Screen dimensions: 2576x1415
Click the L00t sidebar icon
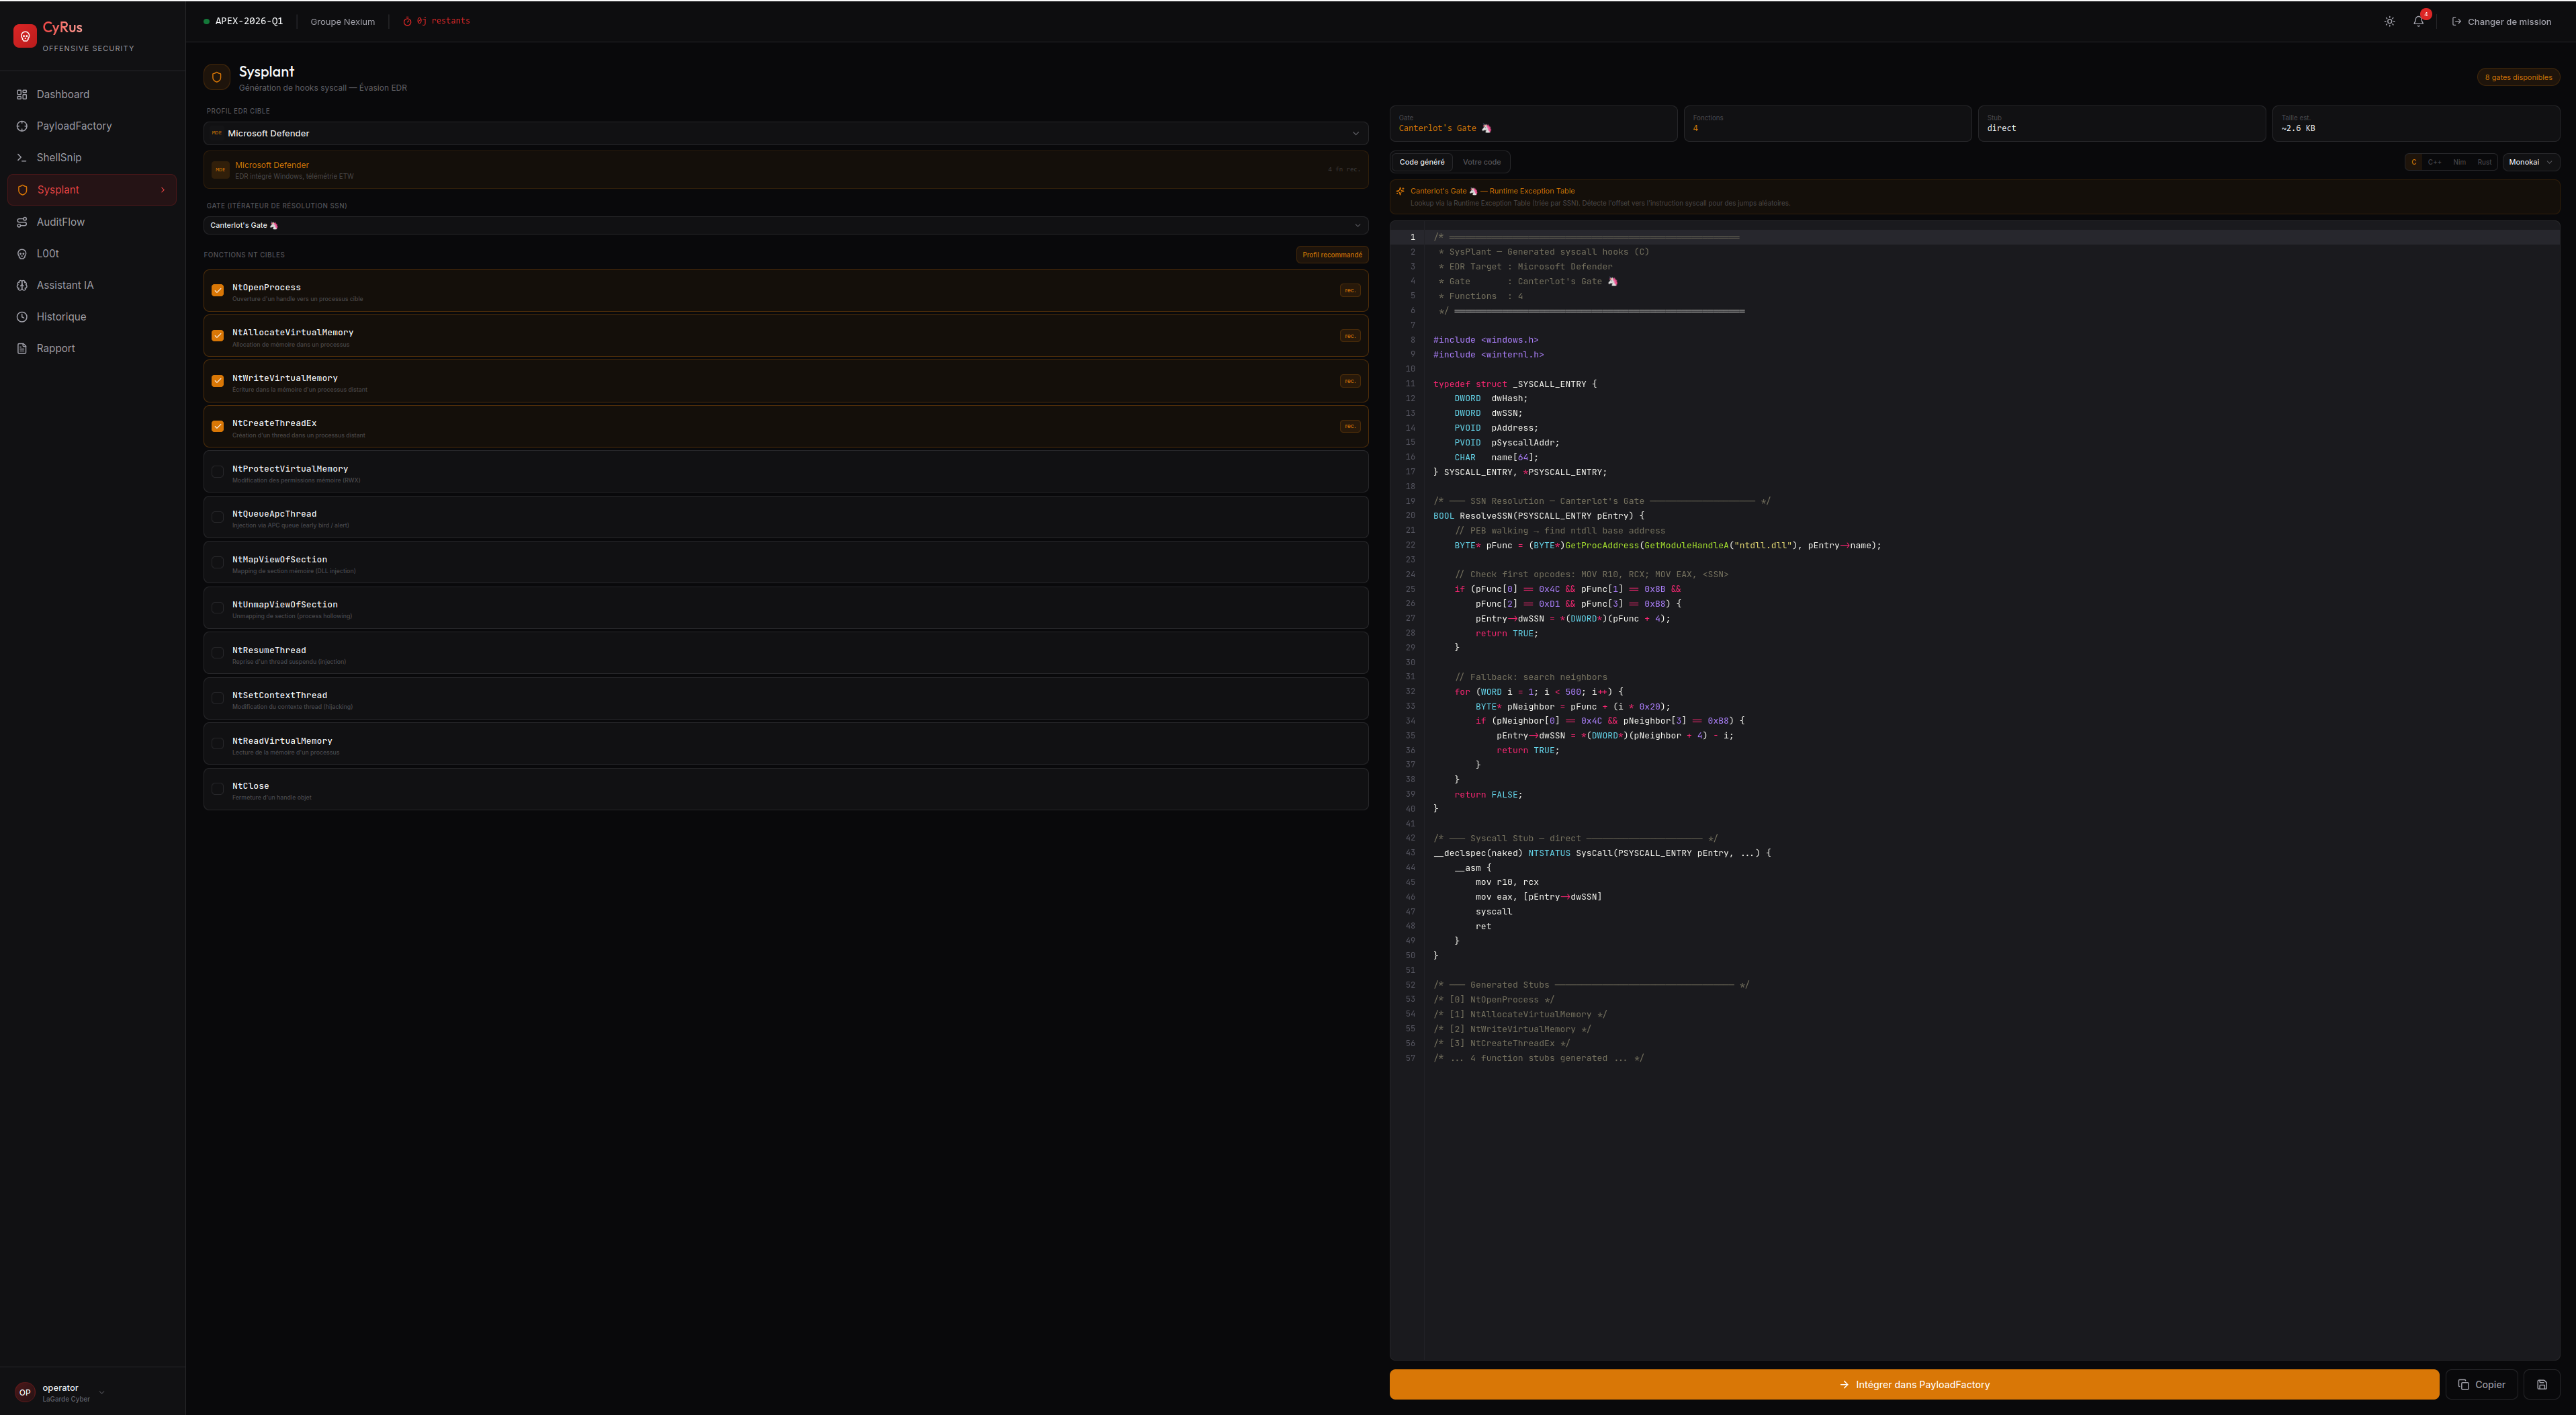point(22,254)
